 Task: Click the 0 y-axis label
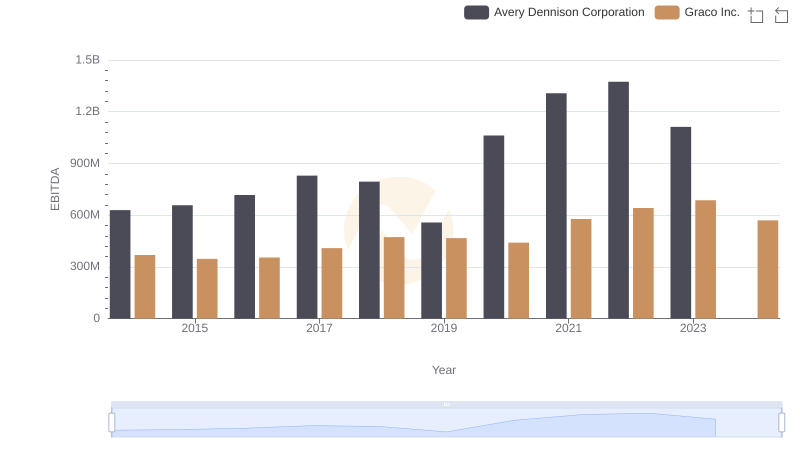click(96, 318)
